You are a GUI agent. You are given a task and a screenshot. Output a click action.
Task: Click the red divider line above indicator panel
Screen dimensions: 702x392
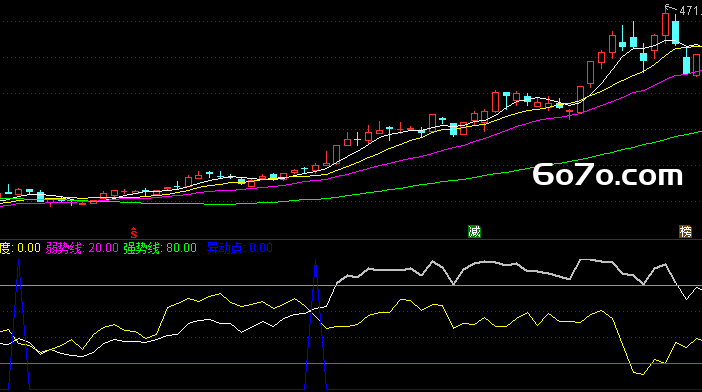(x=351, y=239)
